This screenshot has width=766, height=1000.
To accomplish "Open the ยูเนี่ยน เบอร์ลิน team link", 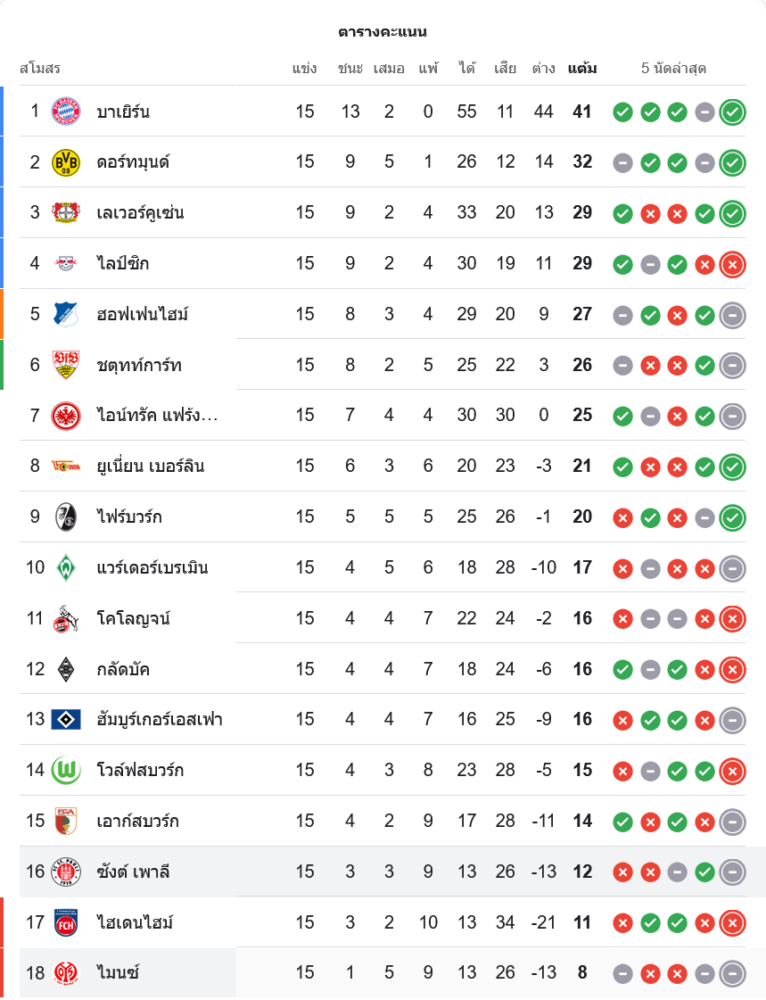I will [x=150, y=466].
